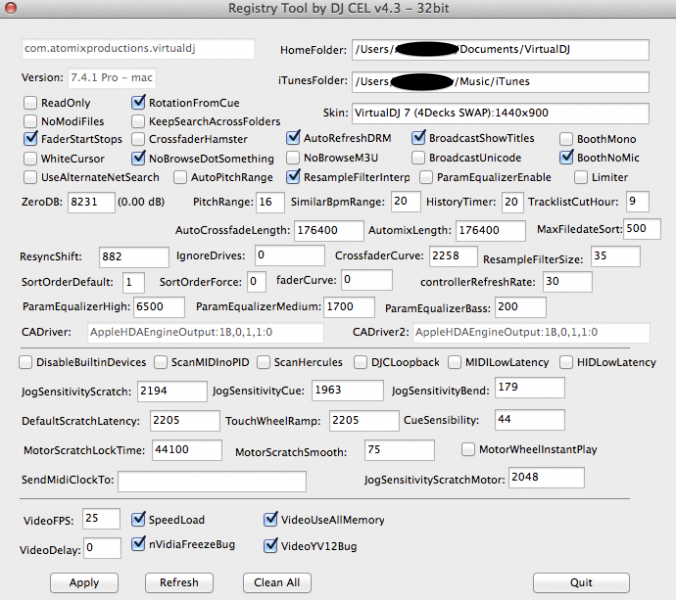Uncheck BroadcastShowTitles
Viewport: 676px width, 600px height.
coord(418,138)
